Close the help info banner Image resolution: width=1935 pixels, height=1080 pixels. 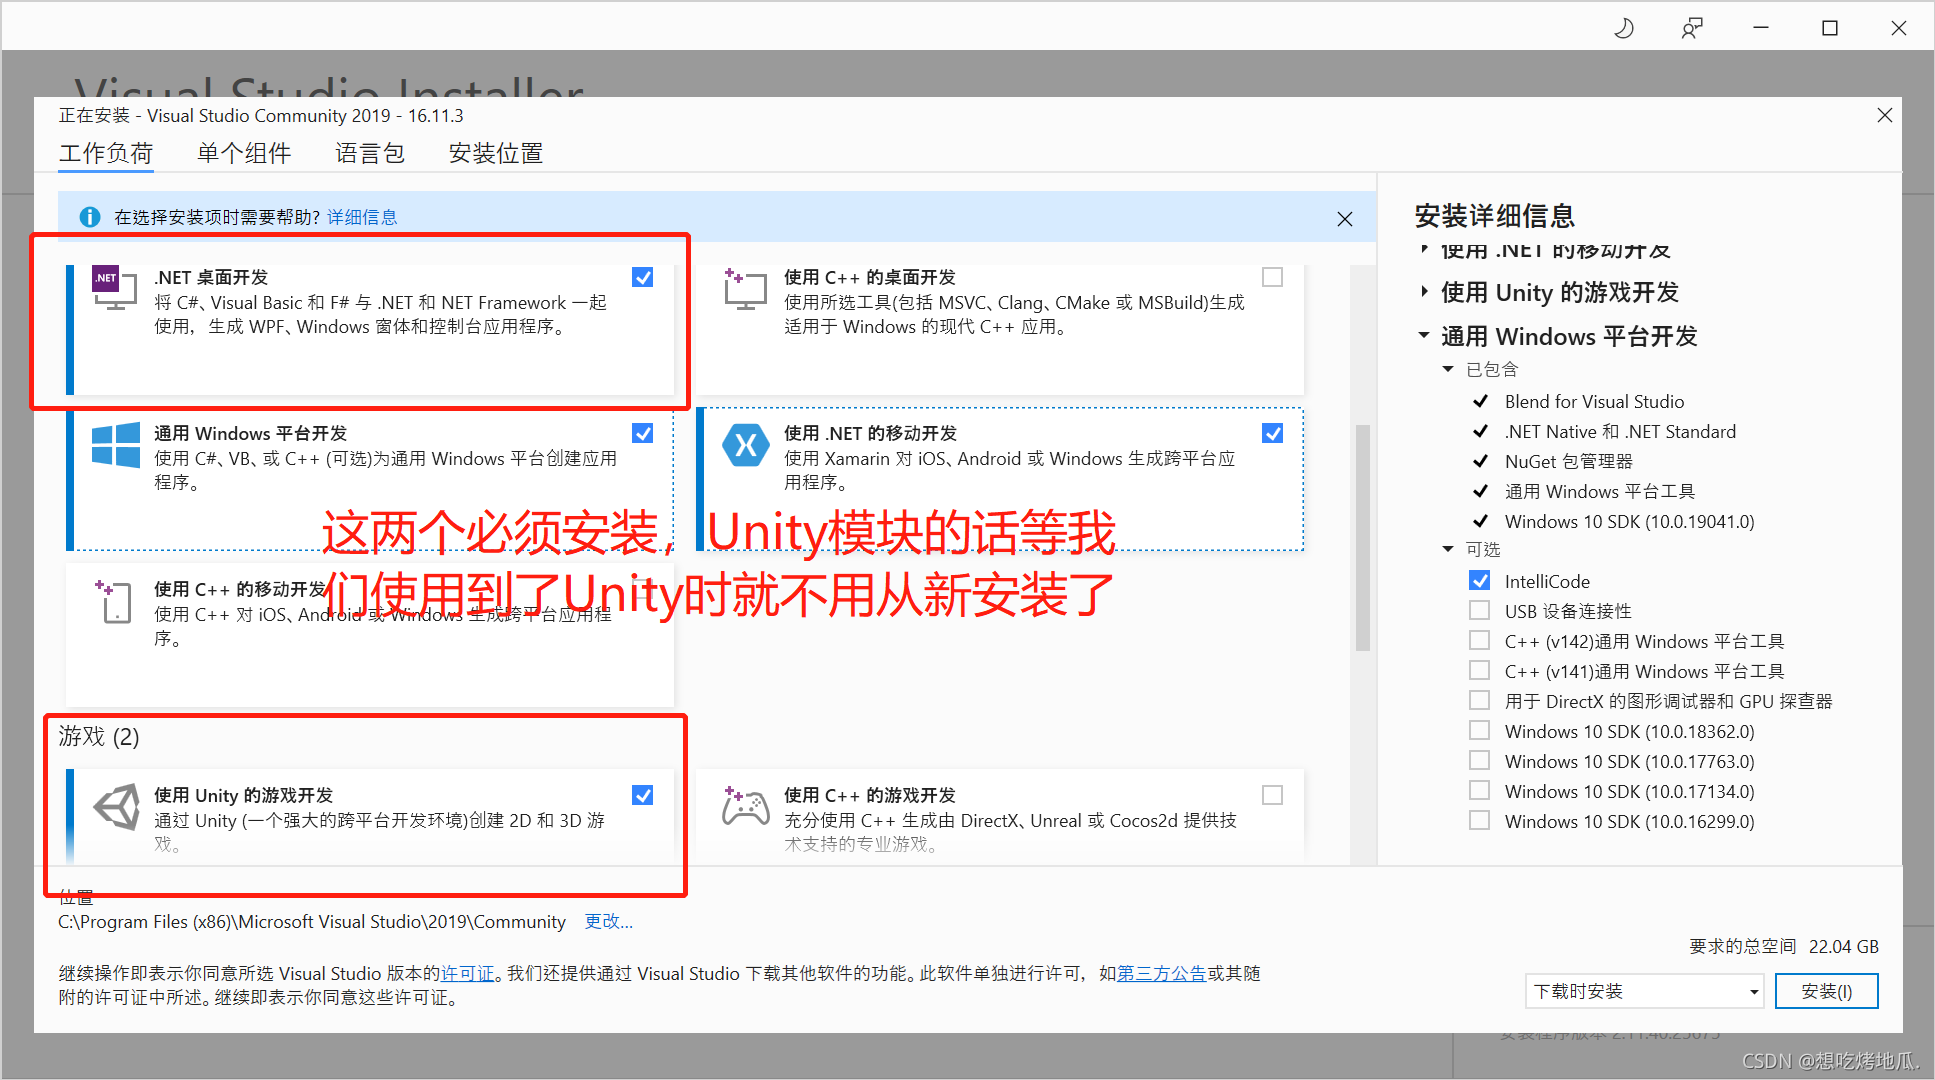tap(1345, 219)
